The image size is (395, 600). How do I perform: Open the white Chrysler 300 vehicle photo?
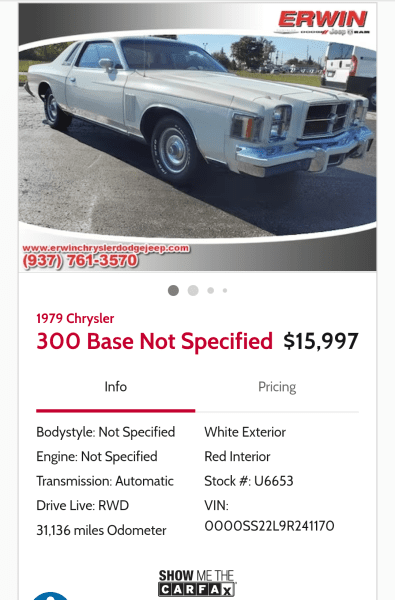pyautogui.click(x=198, y=137)
